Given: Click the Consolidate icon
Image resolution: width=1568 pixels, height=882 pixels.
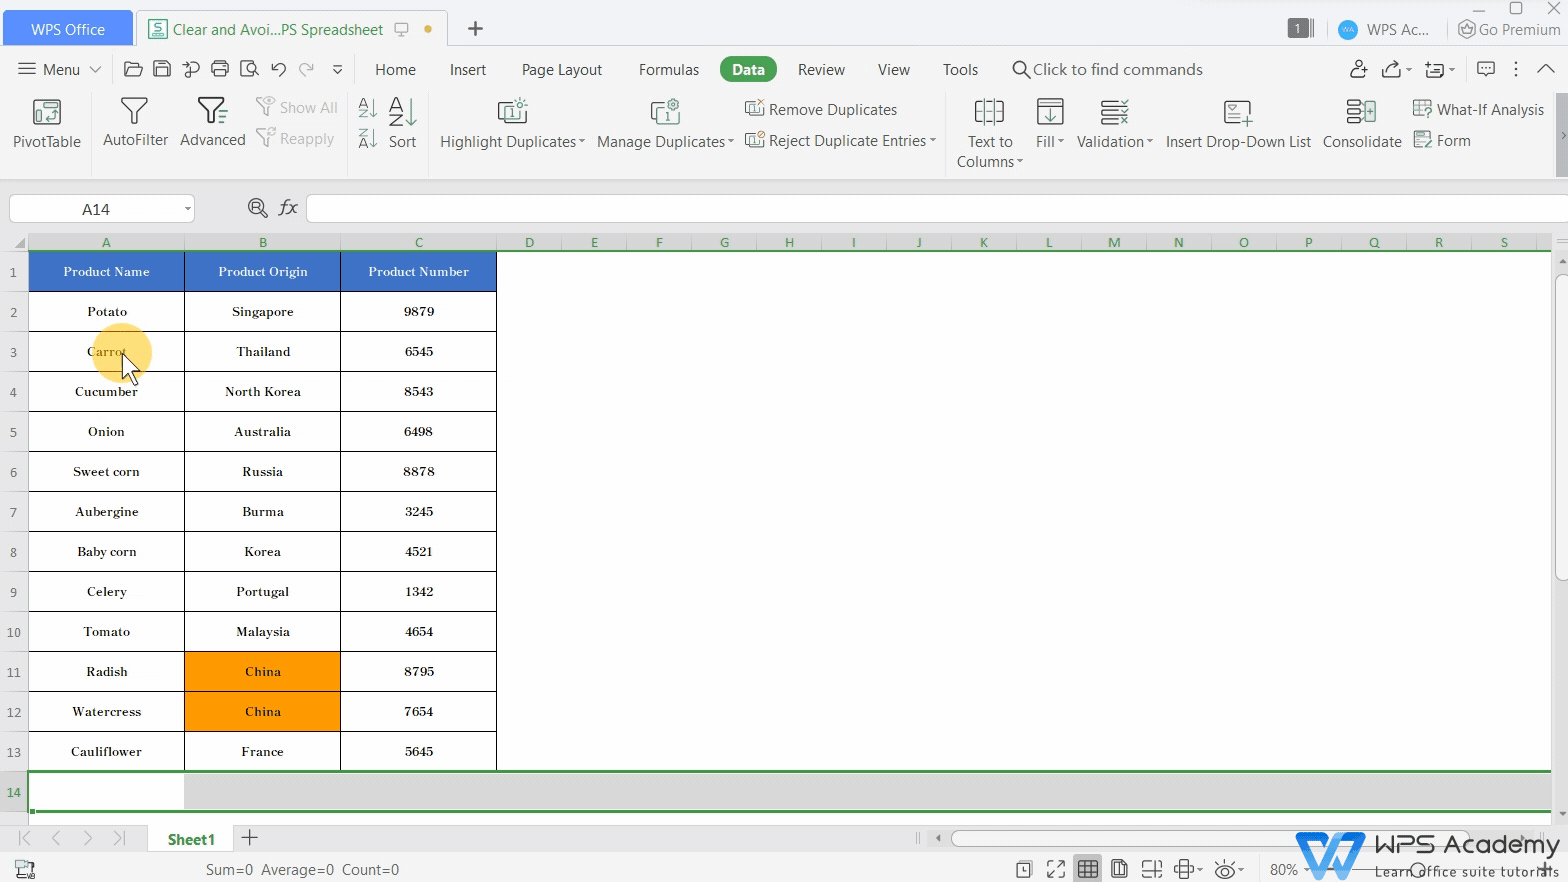Looking at the screenshot, I should point(1361,123).
